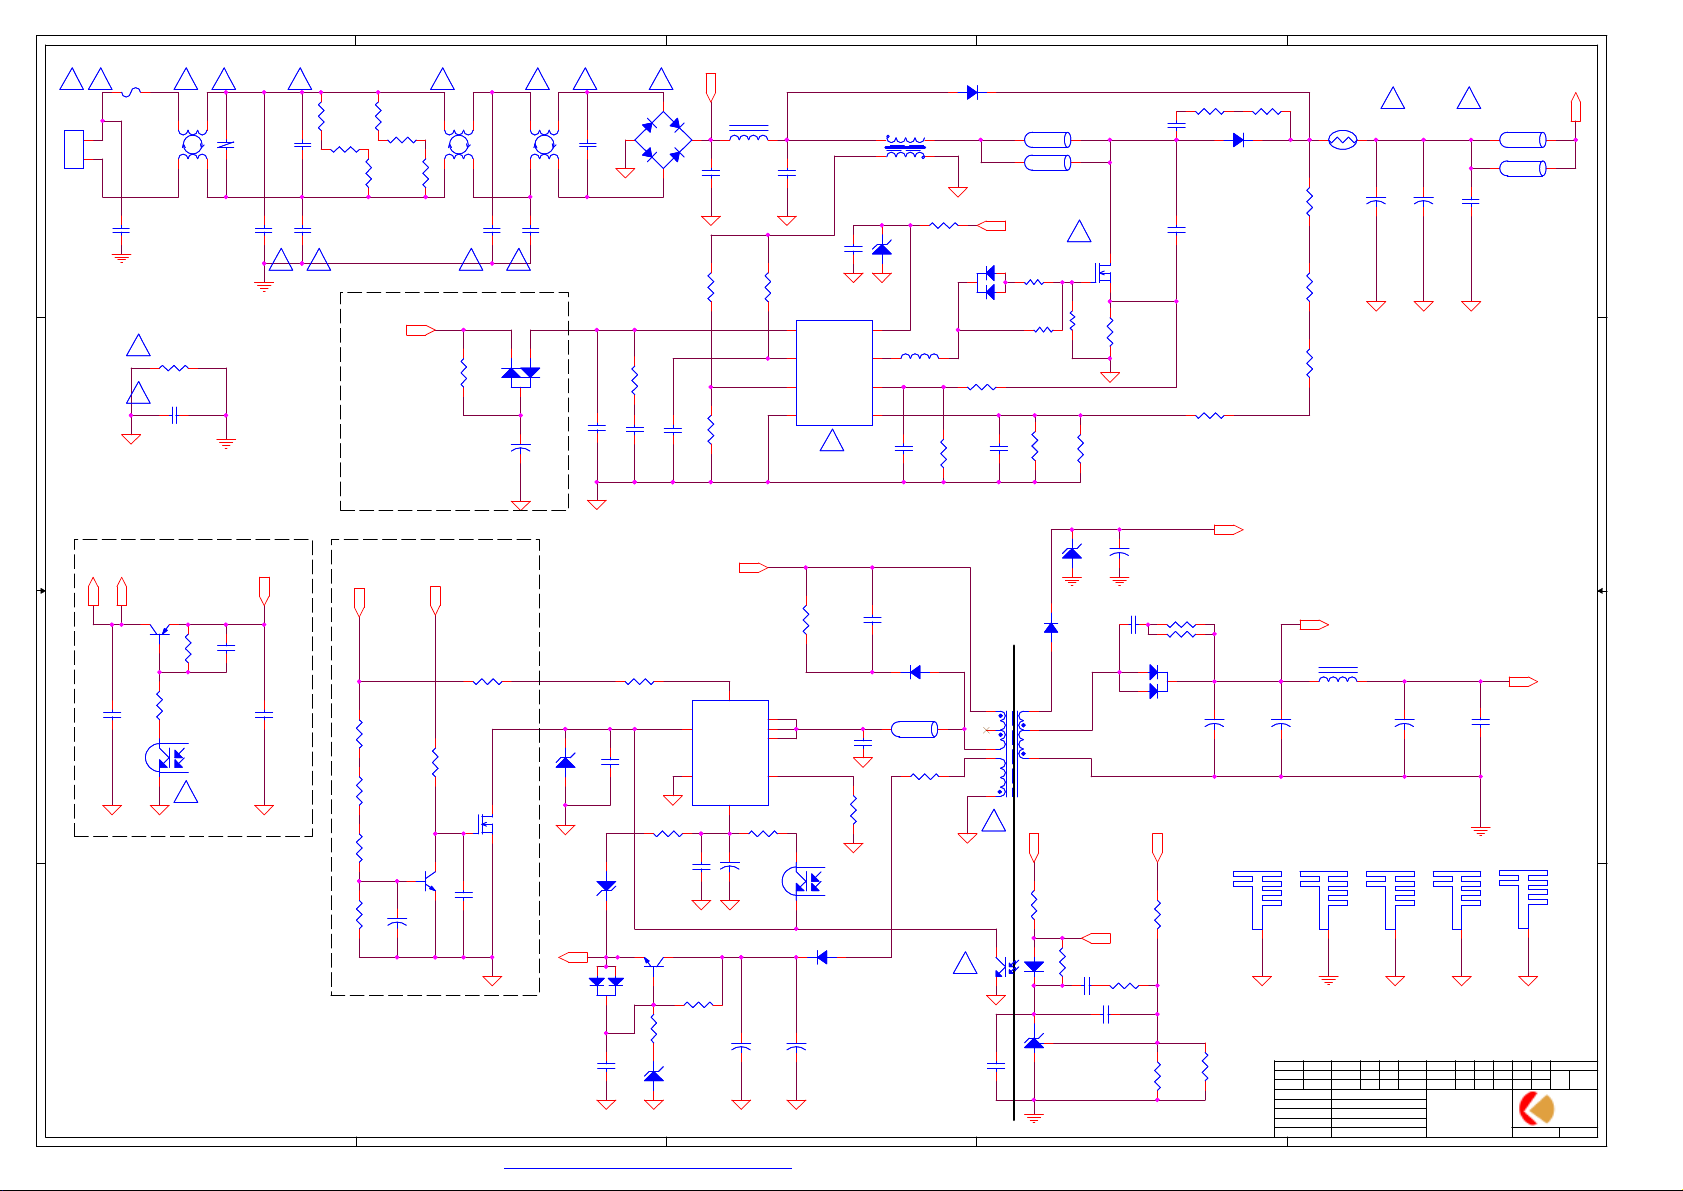Click the AC input connector rectangle
This screenshot has width=1683, height=1191.
[x=74, y=149]
